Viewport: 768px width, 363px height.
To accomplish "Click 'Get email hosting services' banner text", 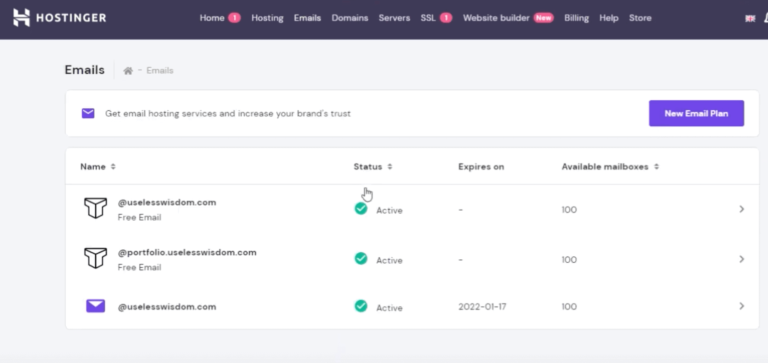I will pos(228,114).
